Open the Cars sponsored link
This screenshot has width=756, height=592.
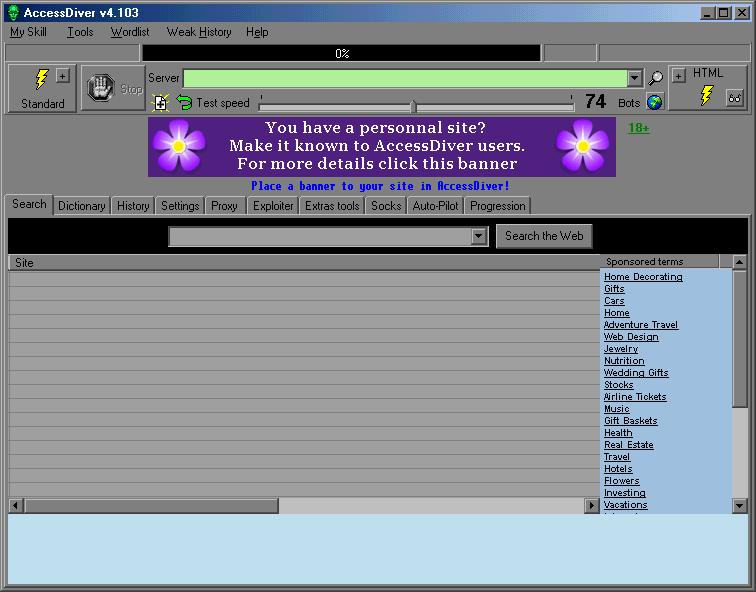tap(614, 301)
